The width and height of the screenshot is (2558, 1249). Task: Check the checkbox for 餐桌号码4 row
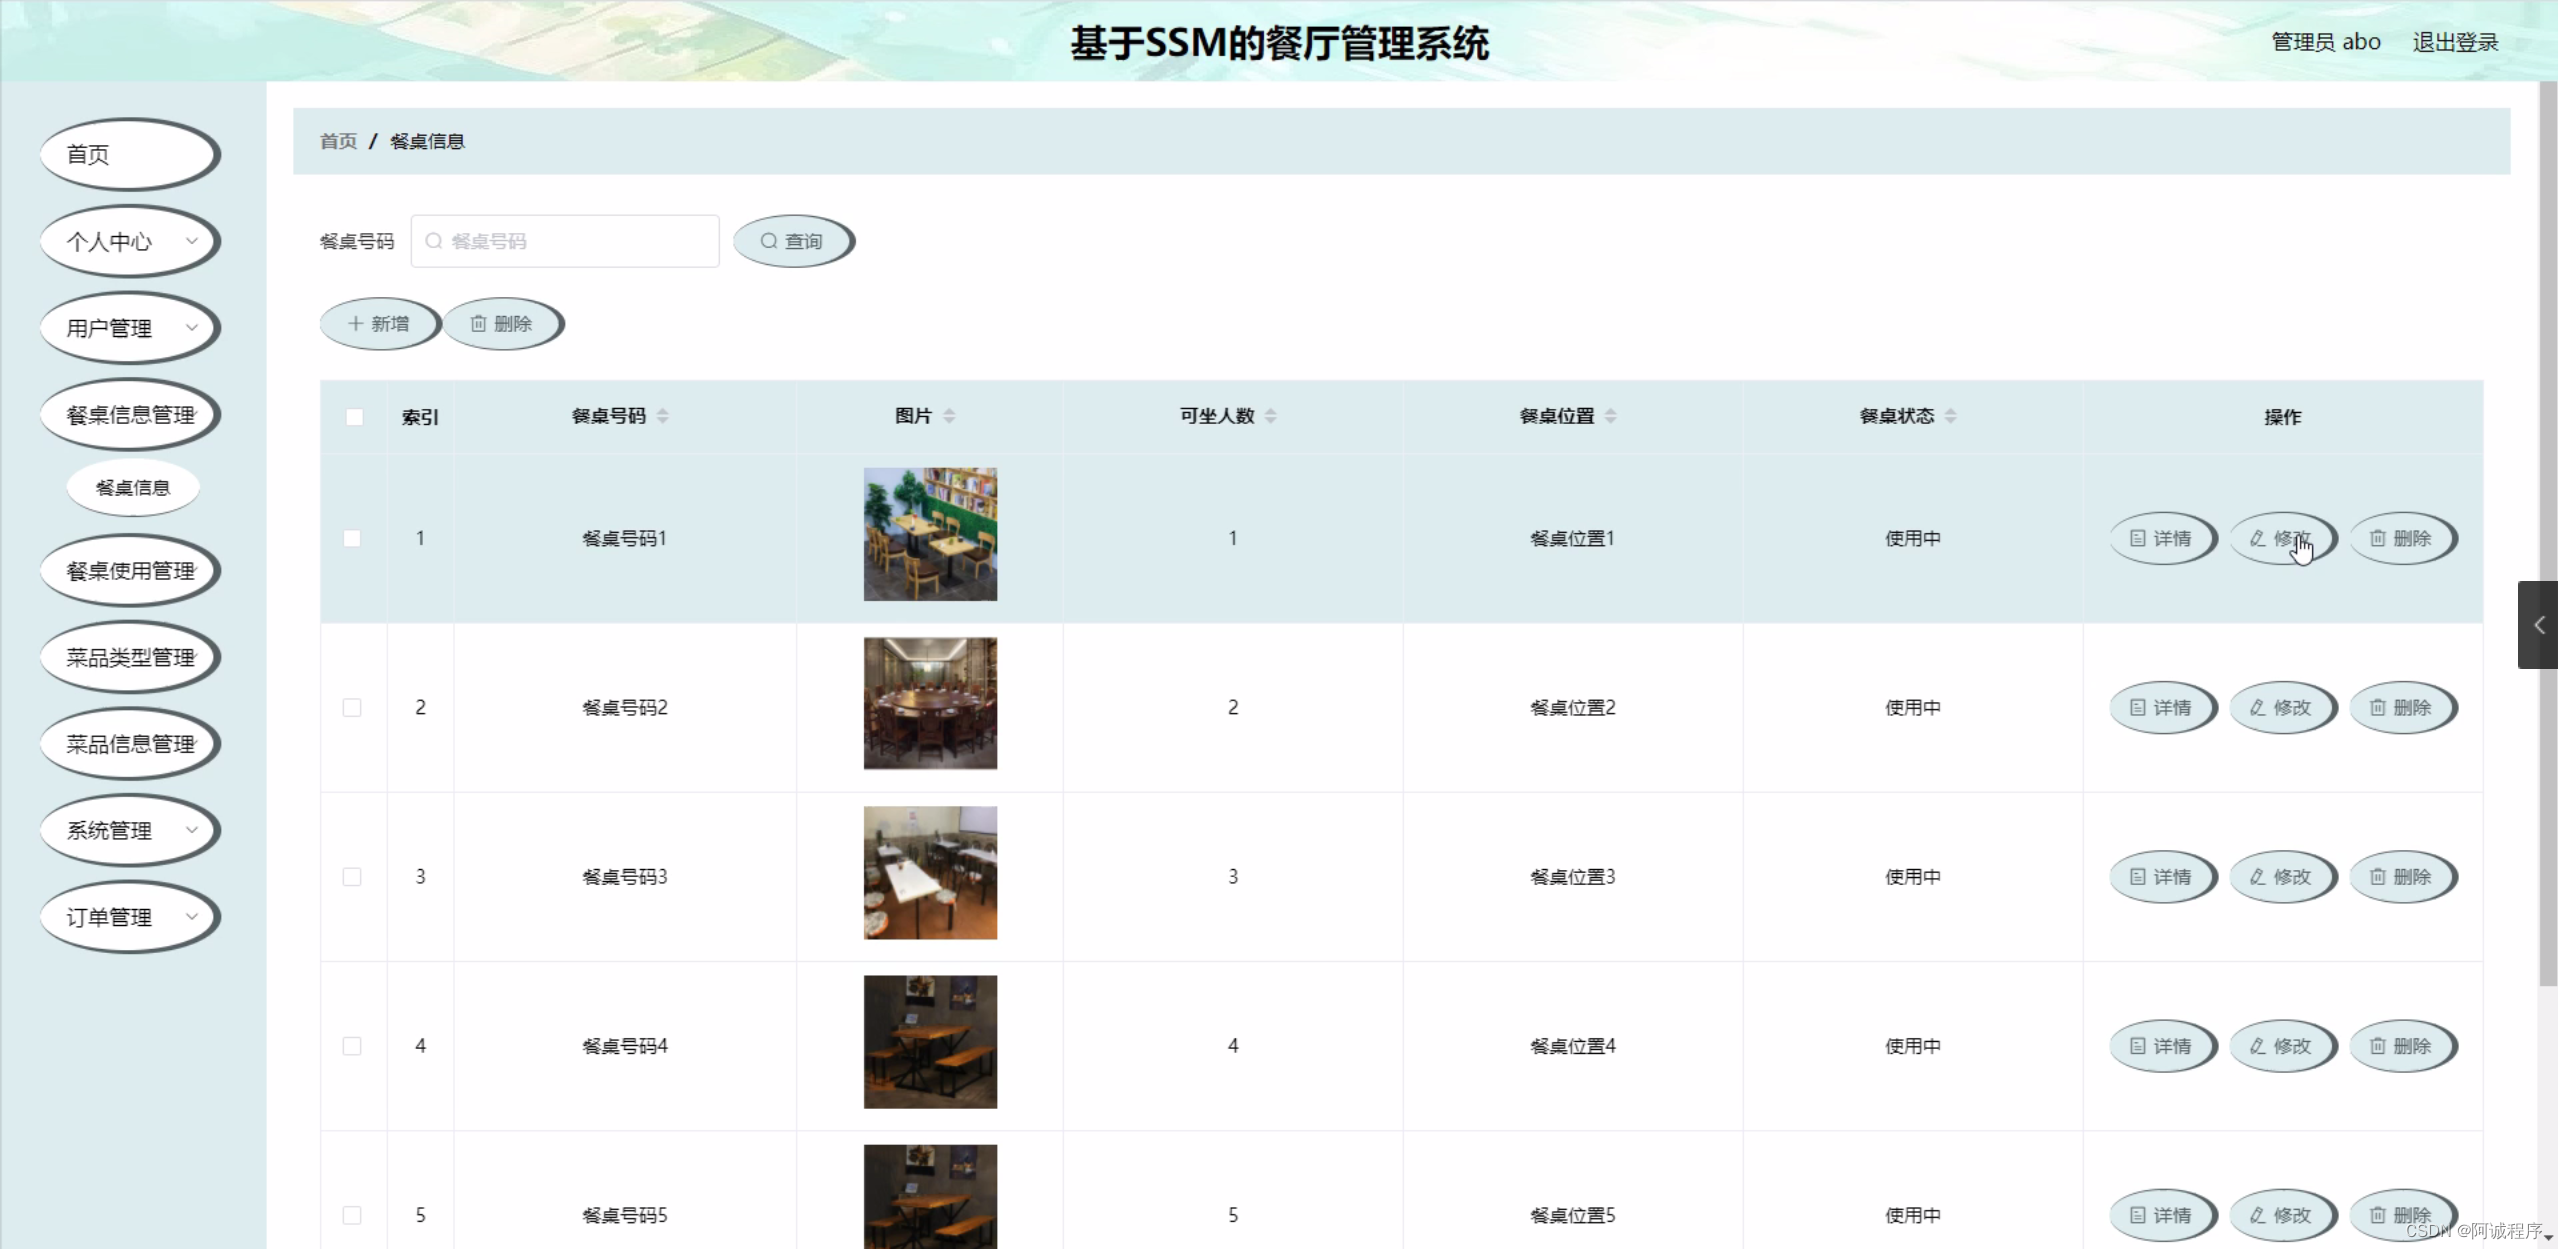click(x=352, y=1045)
